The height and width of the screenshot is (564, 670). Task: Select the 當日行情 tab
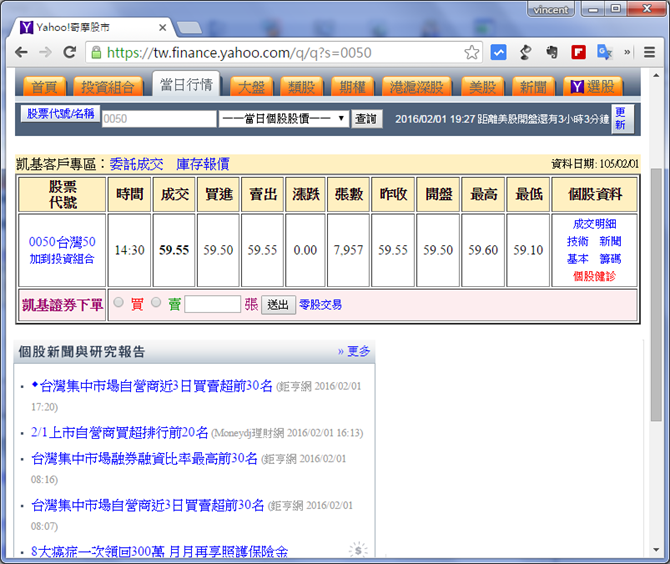[x=186, y=84]
